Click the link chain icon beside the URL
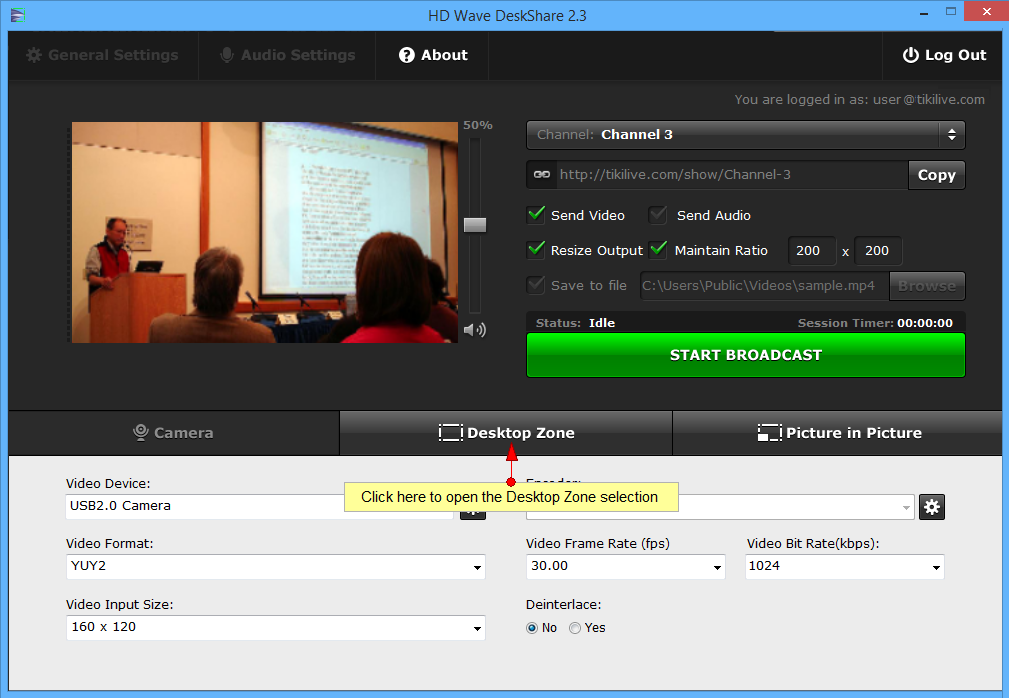Image resolution: width=1009 pixels, height=698 pixels. coord(542,174)
